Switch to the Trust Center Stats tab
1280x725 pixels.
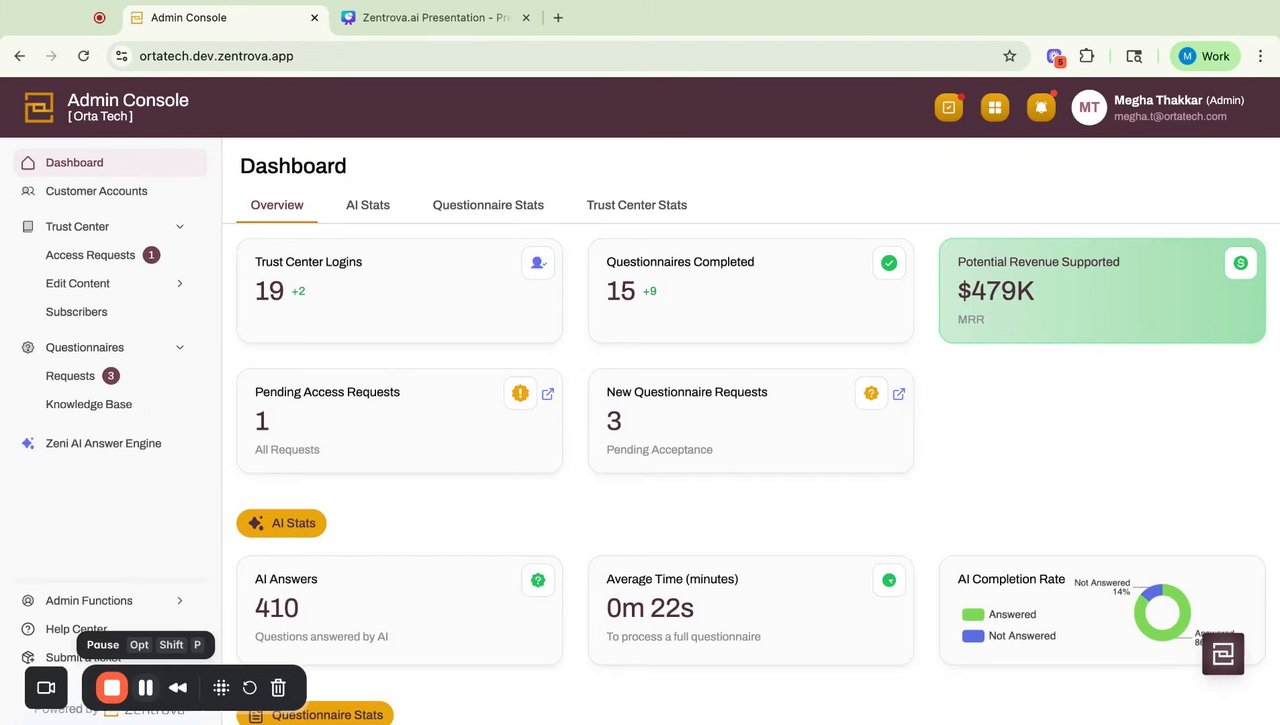pyautogui.click(x=637, y=205)
